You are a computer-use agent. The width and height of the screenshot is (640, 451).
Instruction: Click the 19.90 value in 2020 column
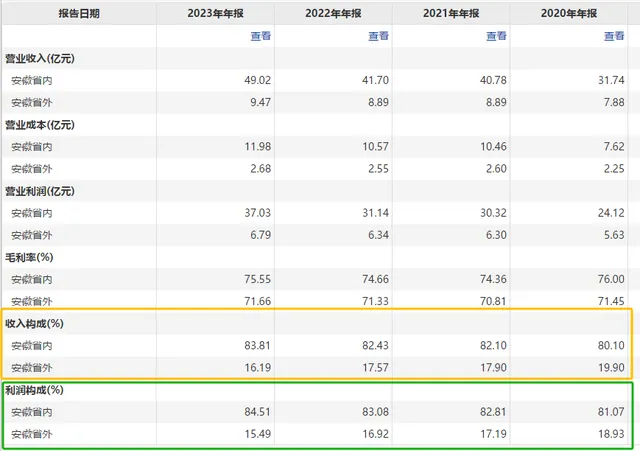[x=611, y=366]
